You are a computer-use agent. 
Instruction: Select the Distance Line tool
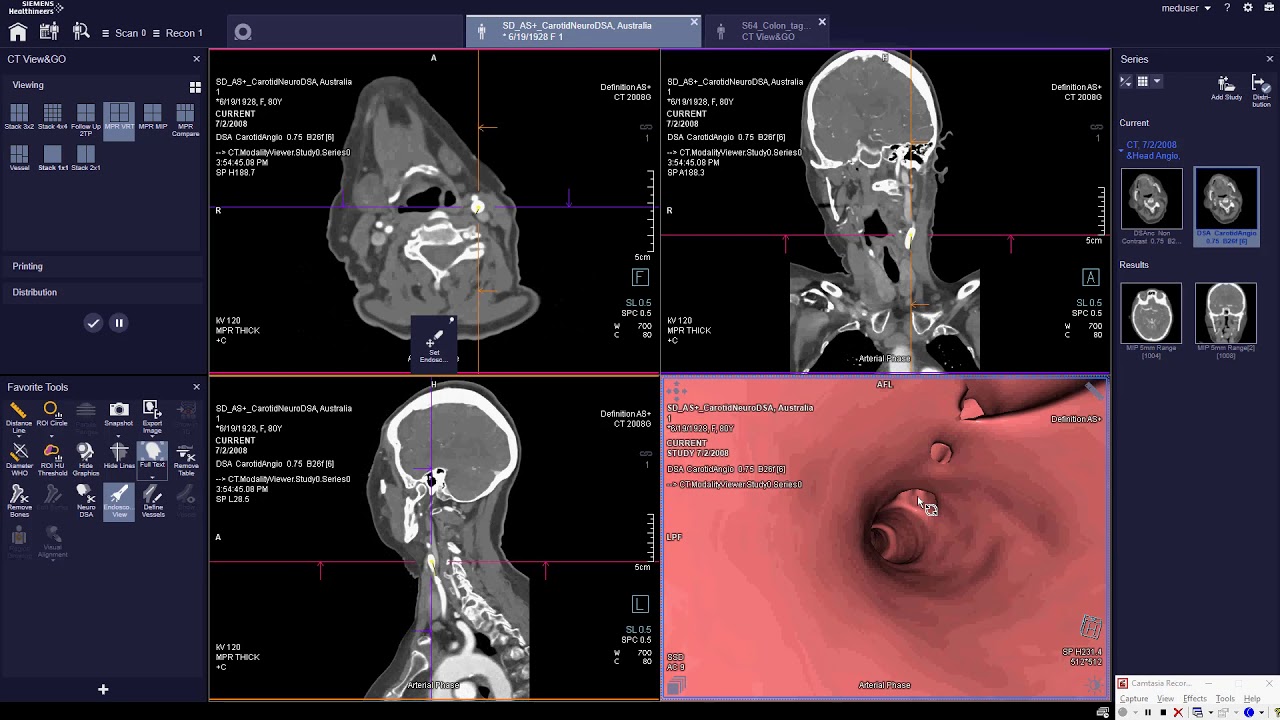(x=18, y=416)
